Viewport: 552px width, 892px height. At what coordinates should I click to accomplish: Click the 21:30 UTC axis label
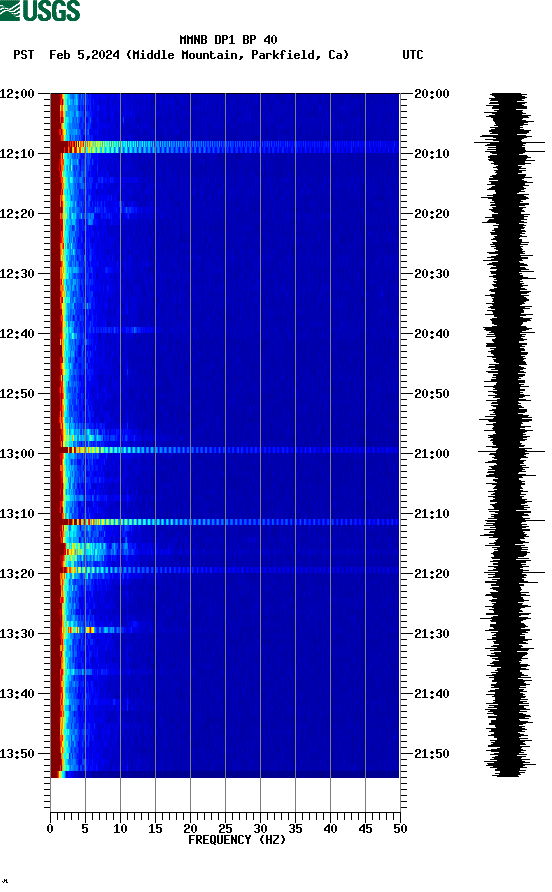431,634
